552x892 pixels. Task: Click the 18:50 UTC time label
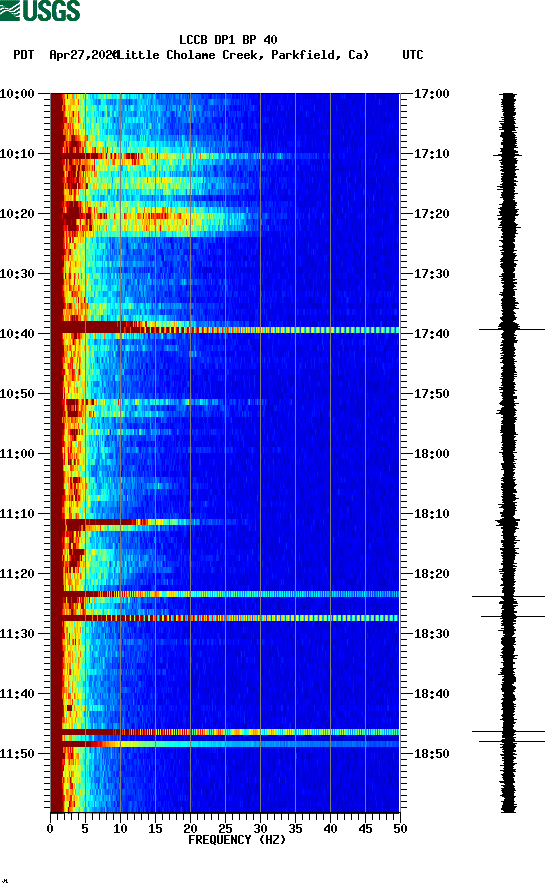click(x=431, y=754)
